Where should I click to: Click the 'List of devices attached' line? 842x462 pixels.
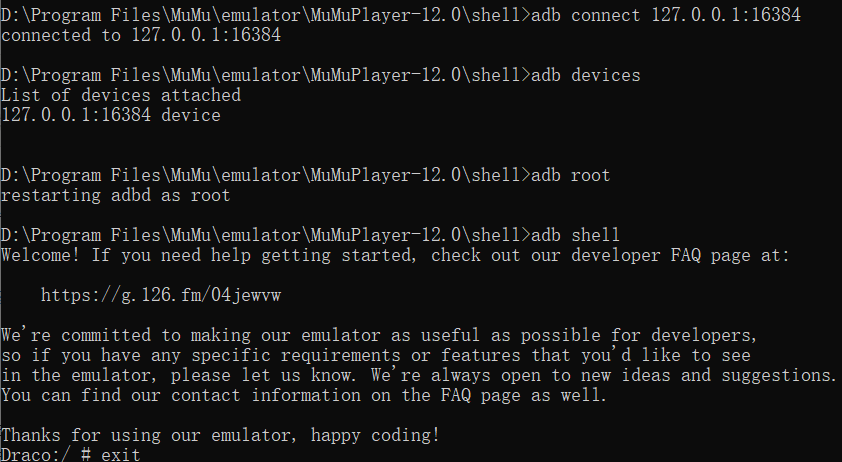[x=121, y=95]
